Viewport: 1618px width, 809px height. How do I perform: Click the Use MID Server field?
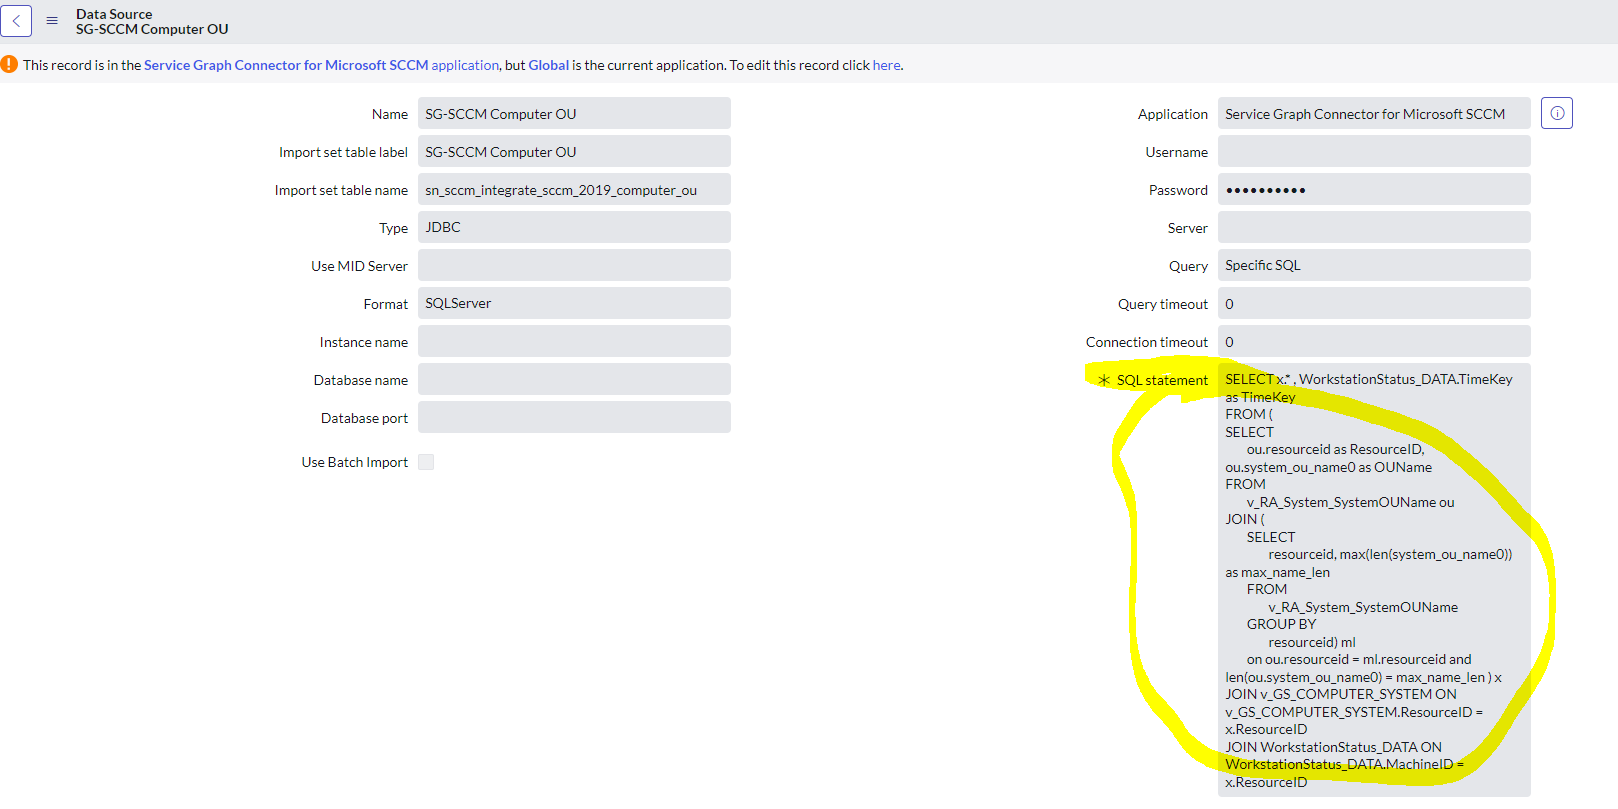pyautogui.click(x=574, y=265)
